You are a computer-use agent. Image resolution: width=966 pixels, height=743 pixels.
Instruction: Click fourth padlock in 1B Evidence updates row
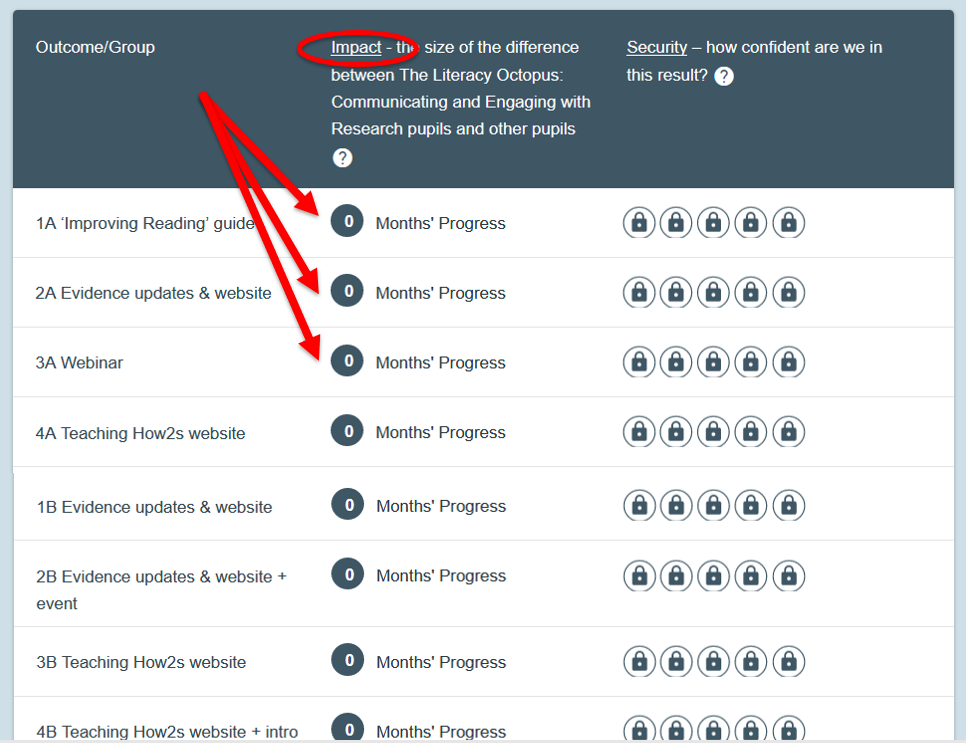click(x=751, y=506)
